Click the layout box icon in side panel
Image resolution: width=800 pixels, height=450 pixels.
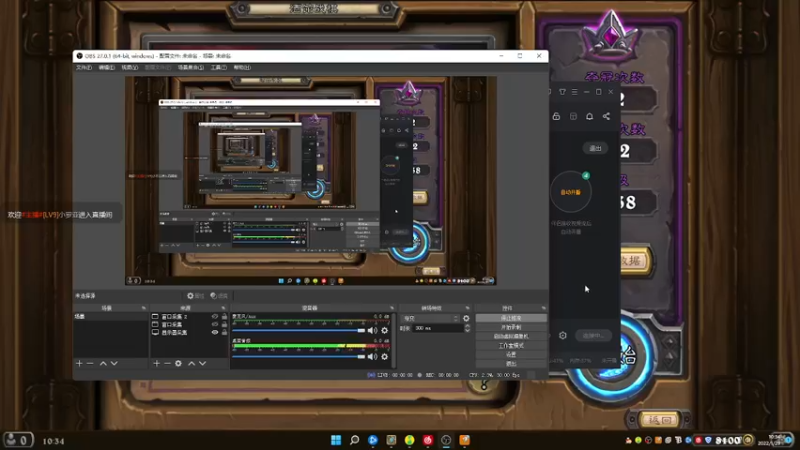tap(573, 116)
